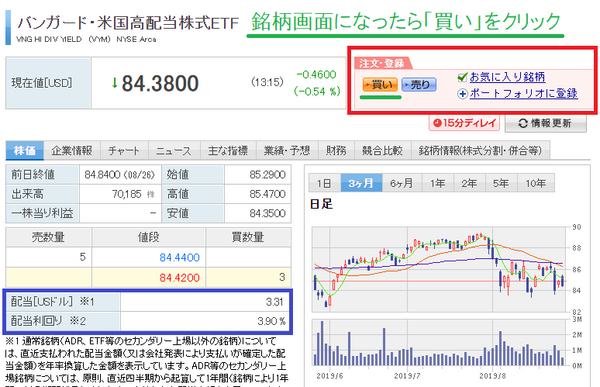Click the dividend value 3.31
Viewport: 600px width, 387px height.
[x=275, y=302]
